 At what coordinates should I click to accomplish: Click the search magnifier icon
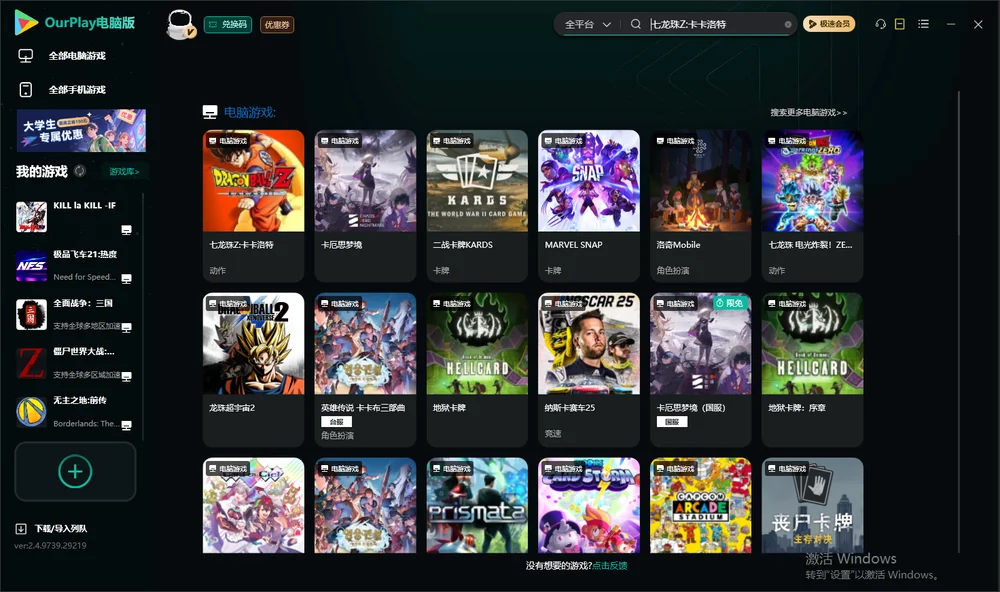coord(635,24)
